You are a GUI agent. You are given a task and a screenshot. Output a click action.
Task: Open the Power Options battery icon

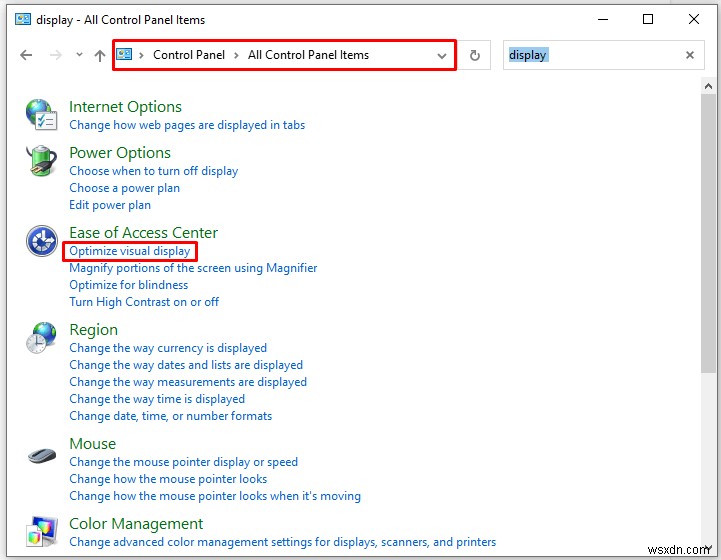pos(41,162)
